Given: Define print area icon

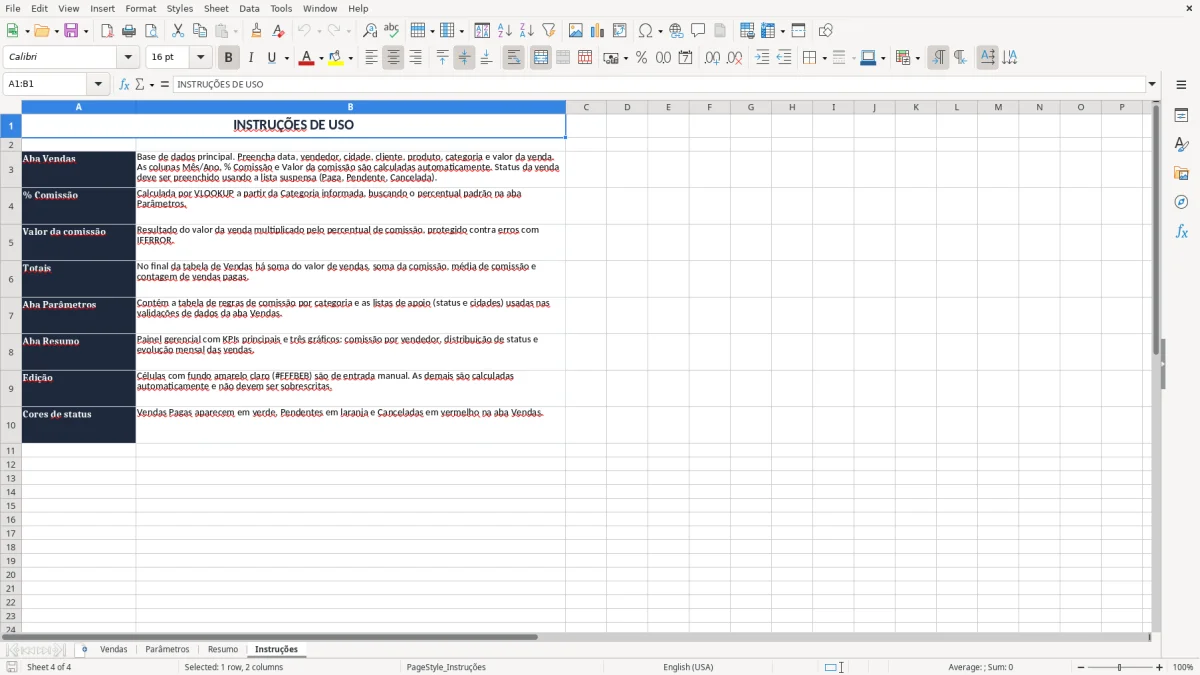Looking at the screenshot, I should (747, 31).
